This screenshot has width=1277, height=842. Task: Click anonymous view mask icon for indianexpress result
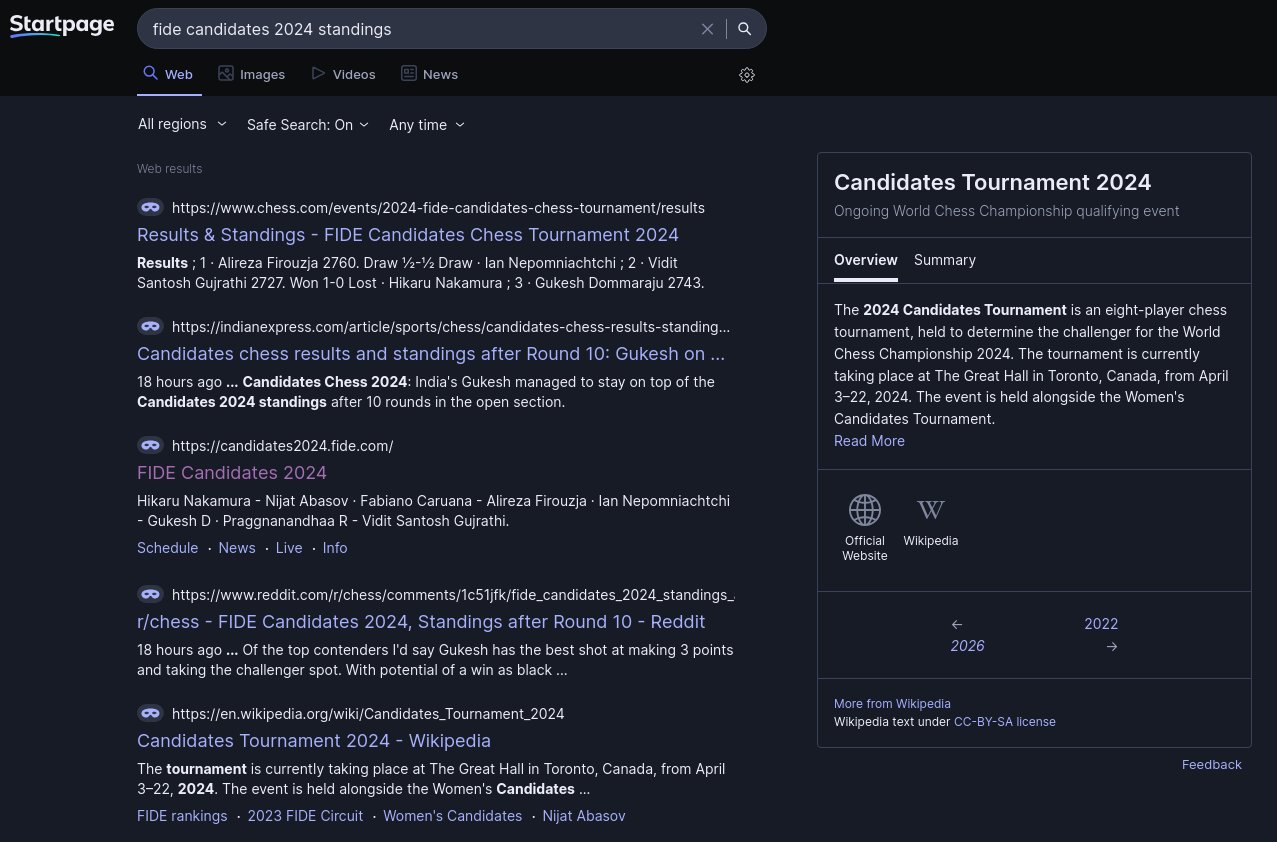click(x=150, y=326)
